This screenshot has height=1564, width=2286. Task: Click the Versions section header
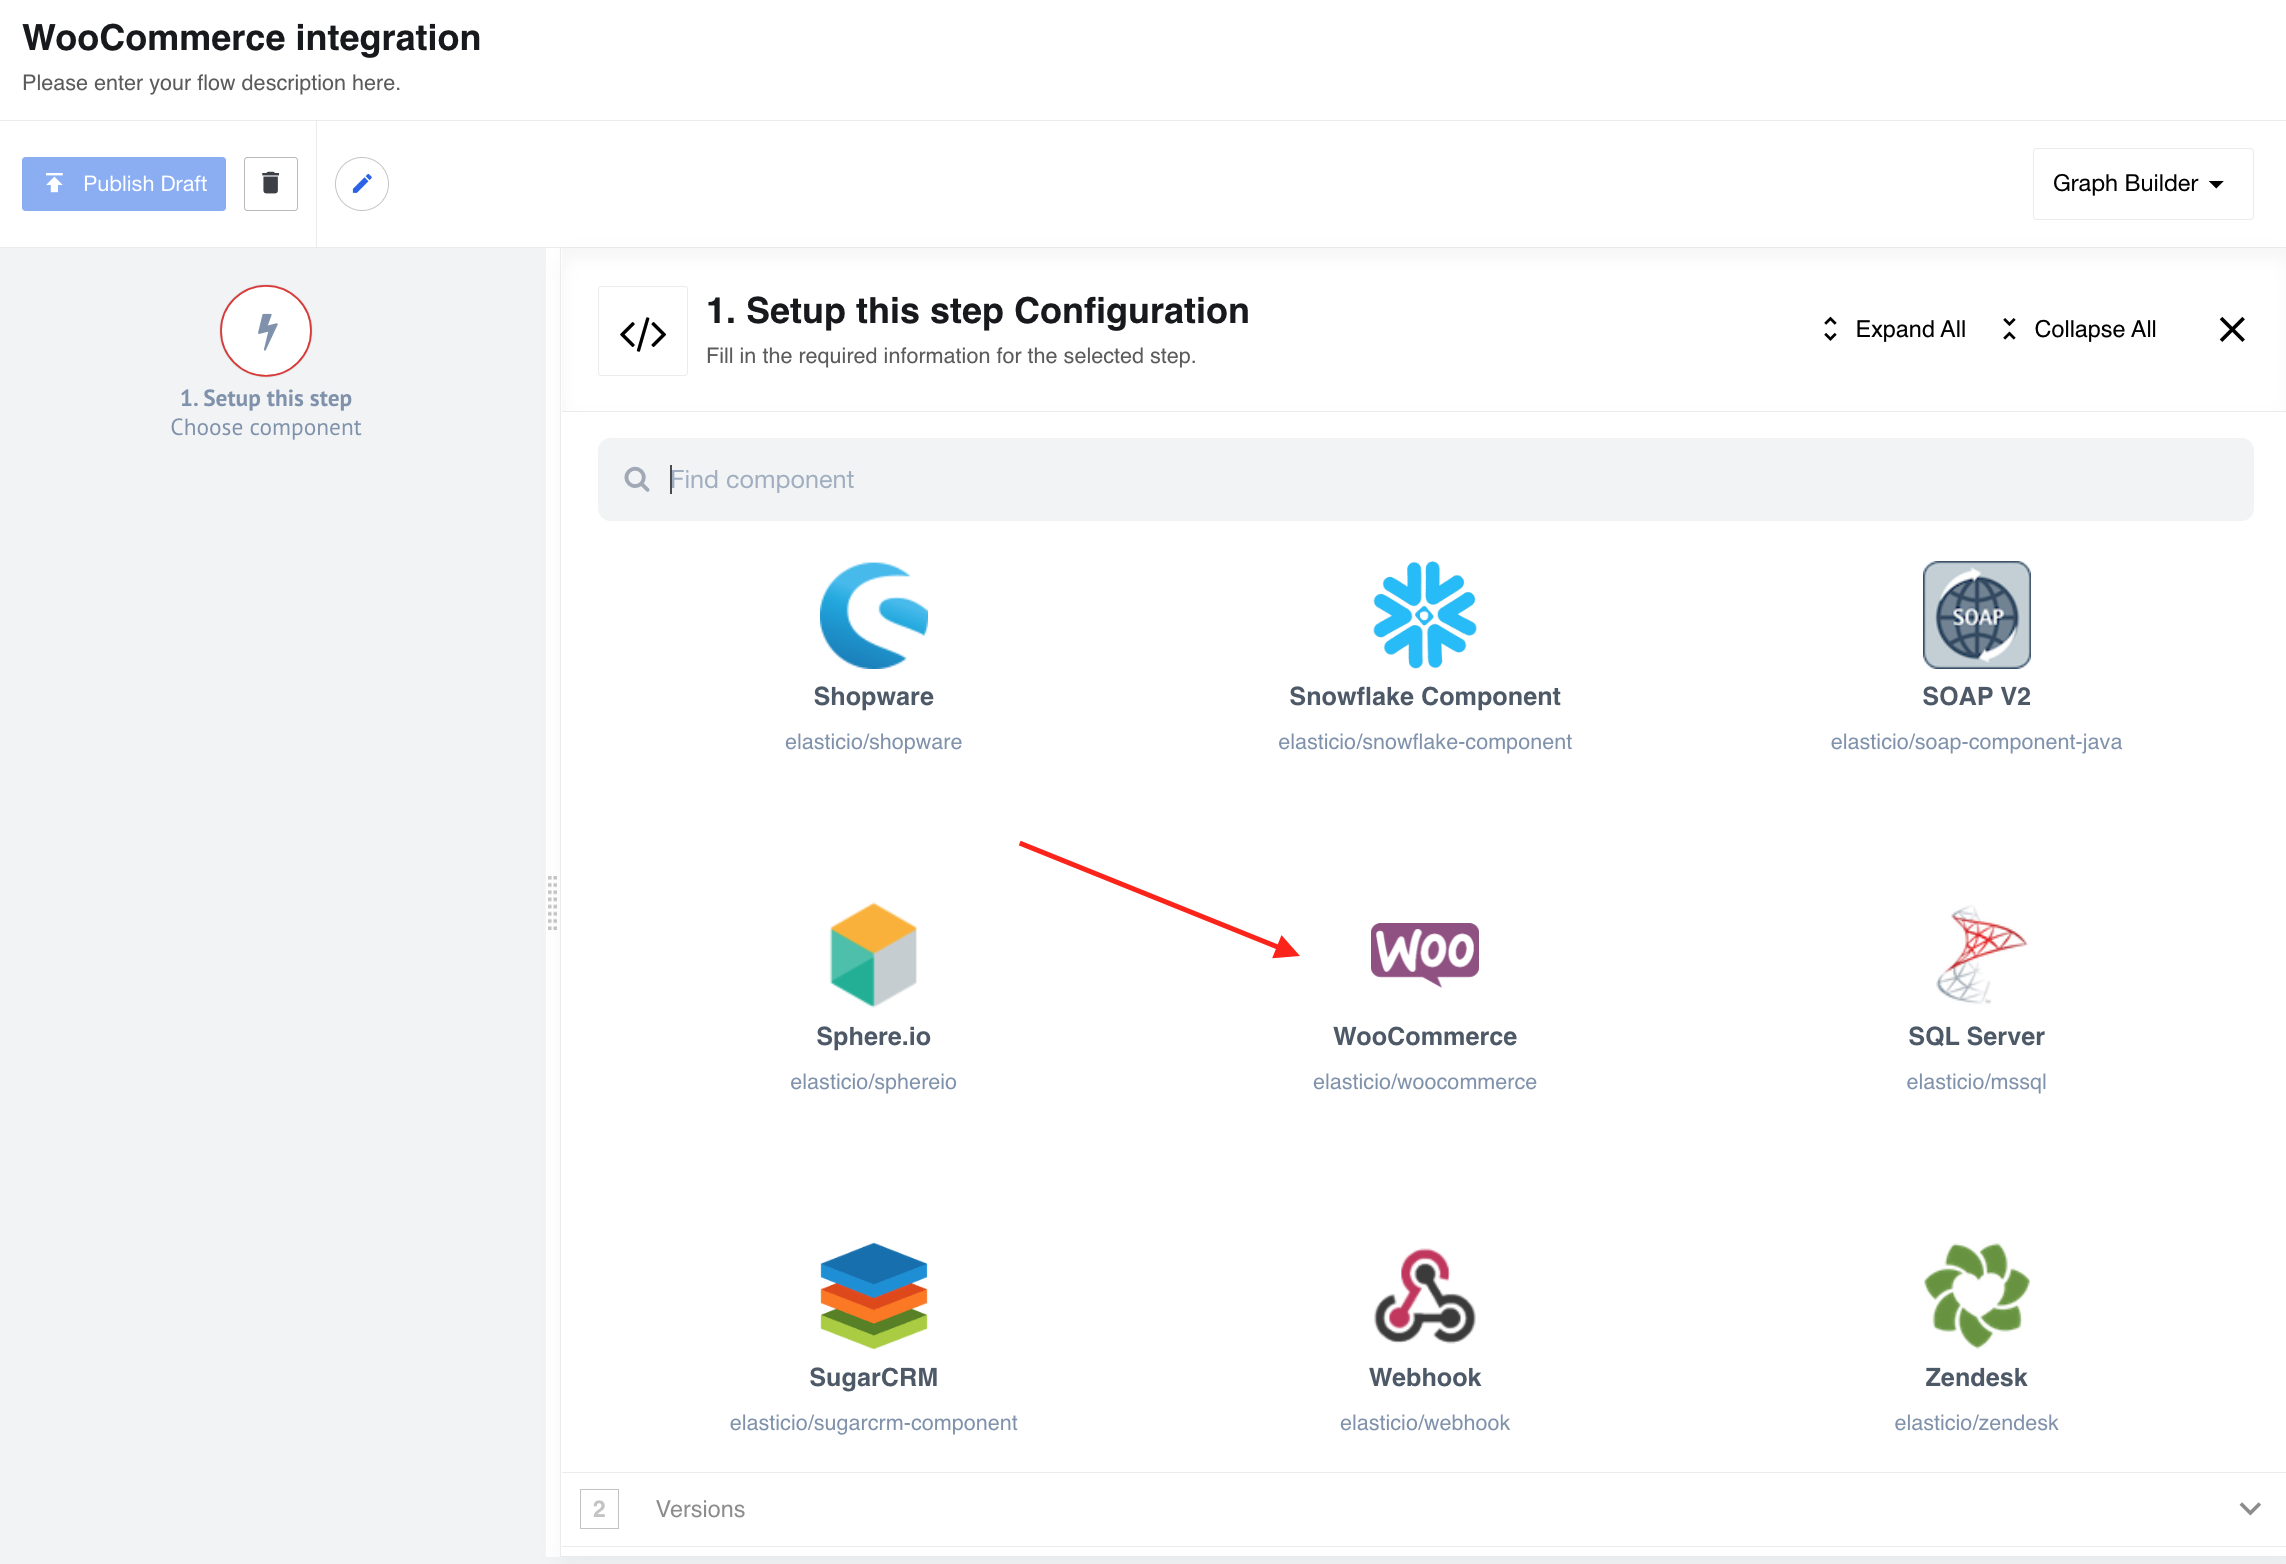[1423, 1509]
